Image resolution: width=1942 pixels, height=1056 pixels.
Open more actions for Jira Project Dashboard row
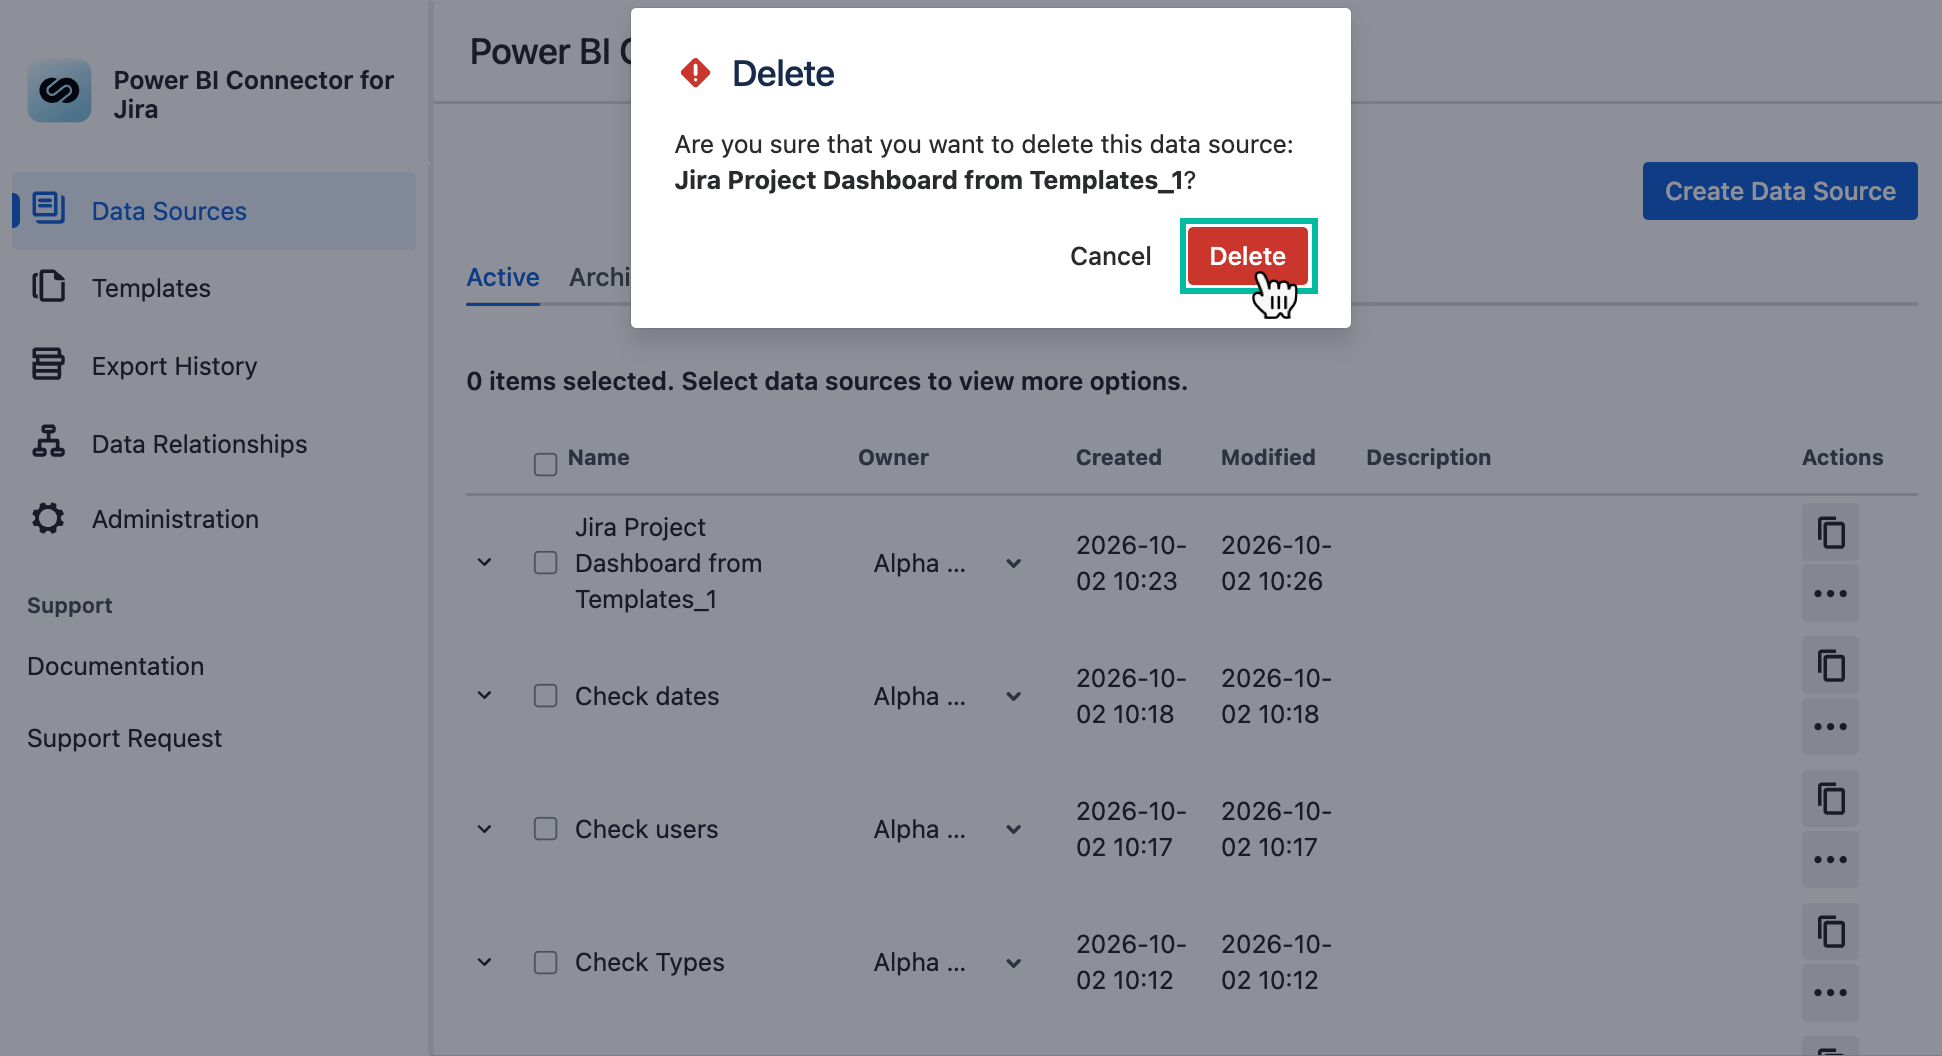pyautogui.click(x=1830, y=594)
